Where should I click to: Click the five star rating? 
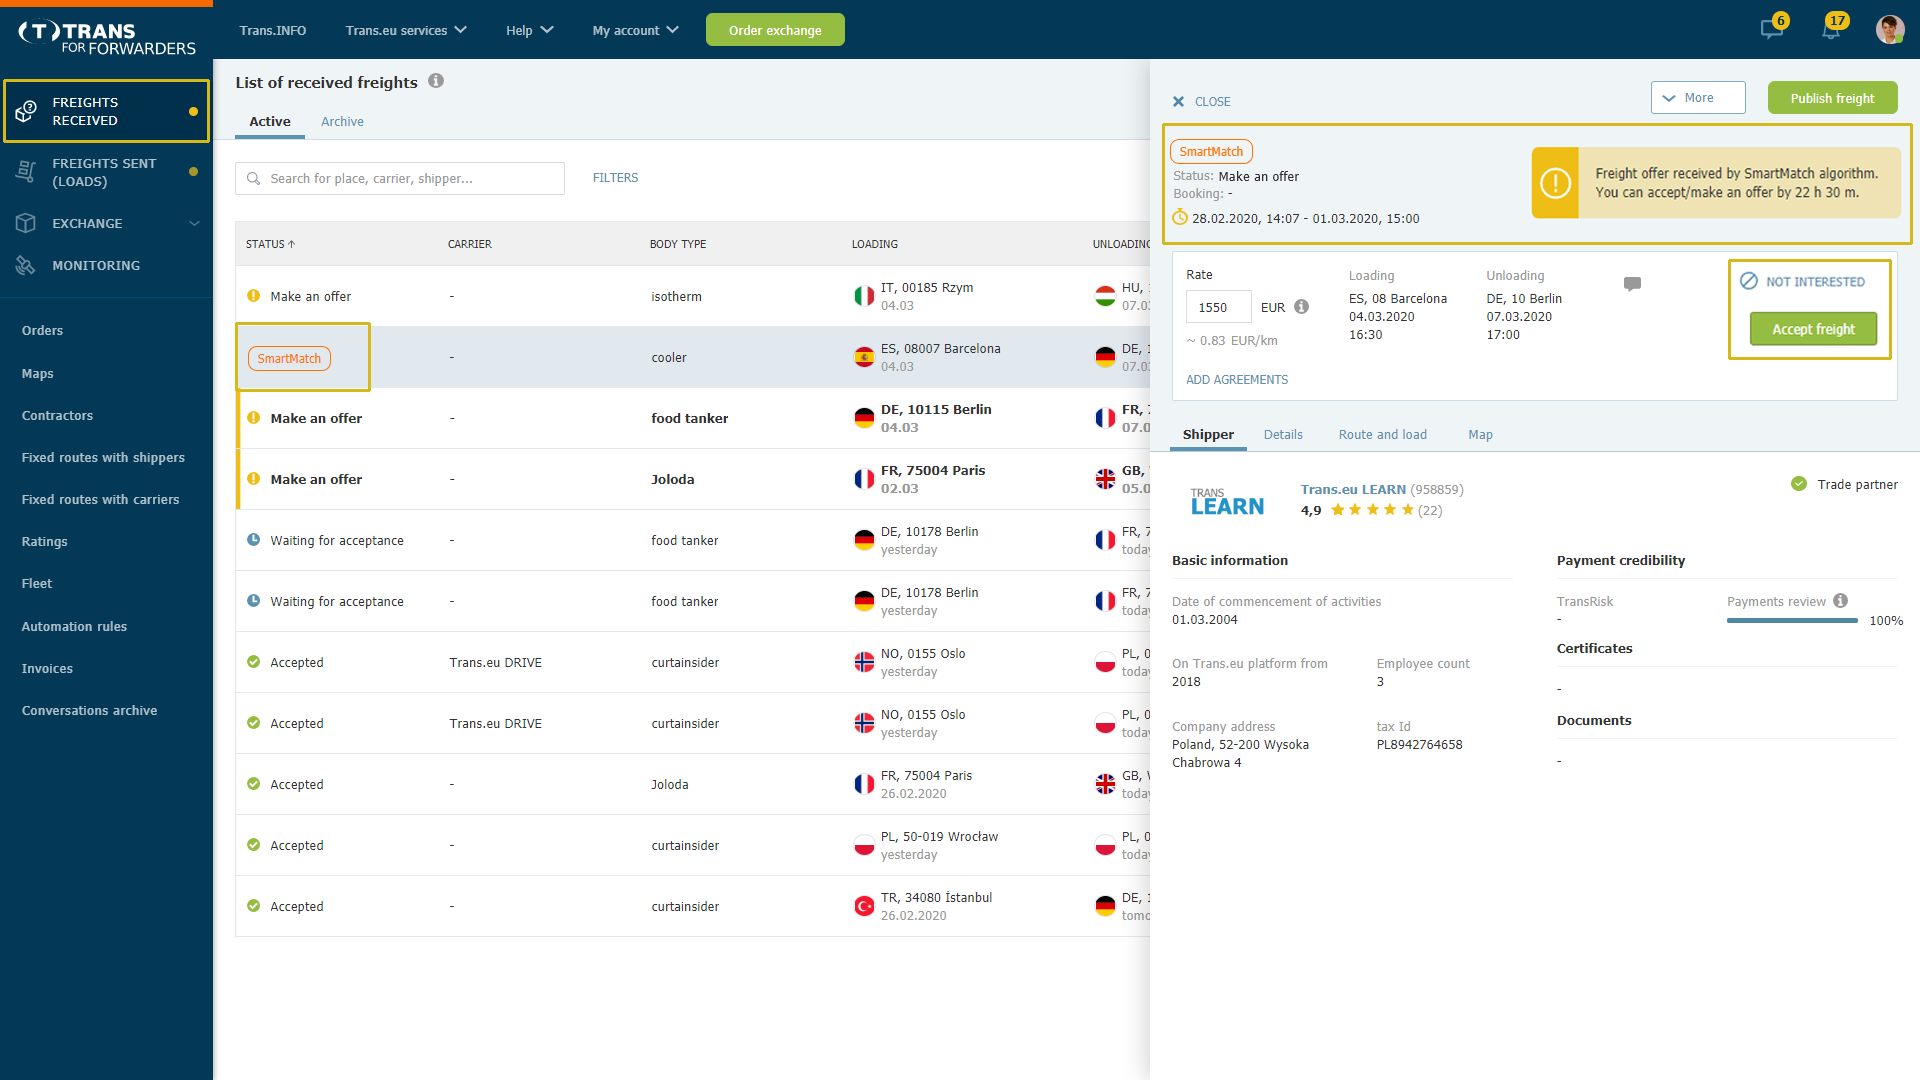(1372, 510)
